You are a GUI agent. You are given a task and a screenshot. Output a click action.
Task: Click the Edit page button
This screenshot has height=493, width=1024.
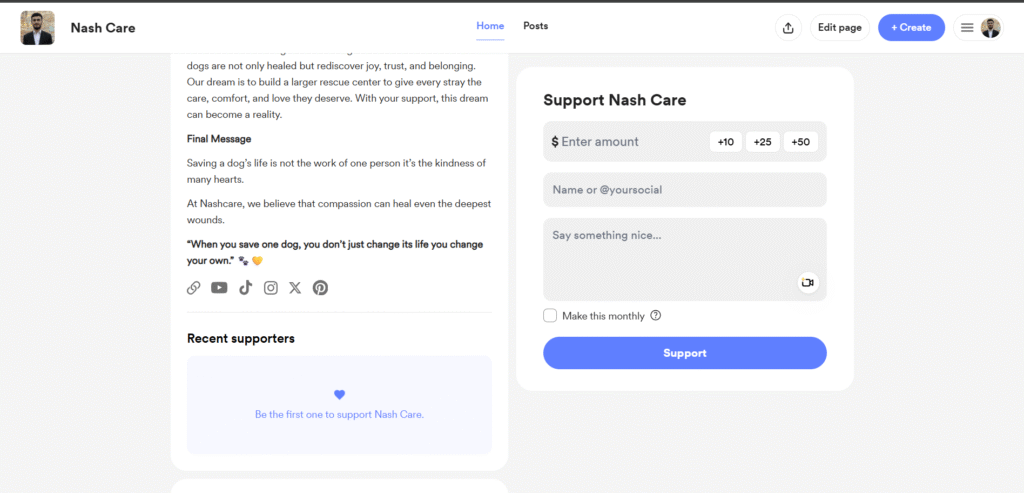coord(839,28)
